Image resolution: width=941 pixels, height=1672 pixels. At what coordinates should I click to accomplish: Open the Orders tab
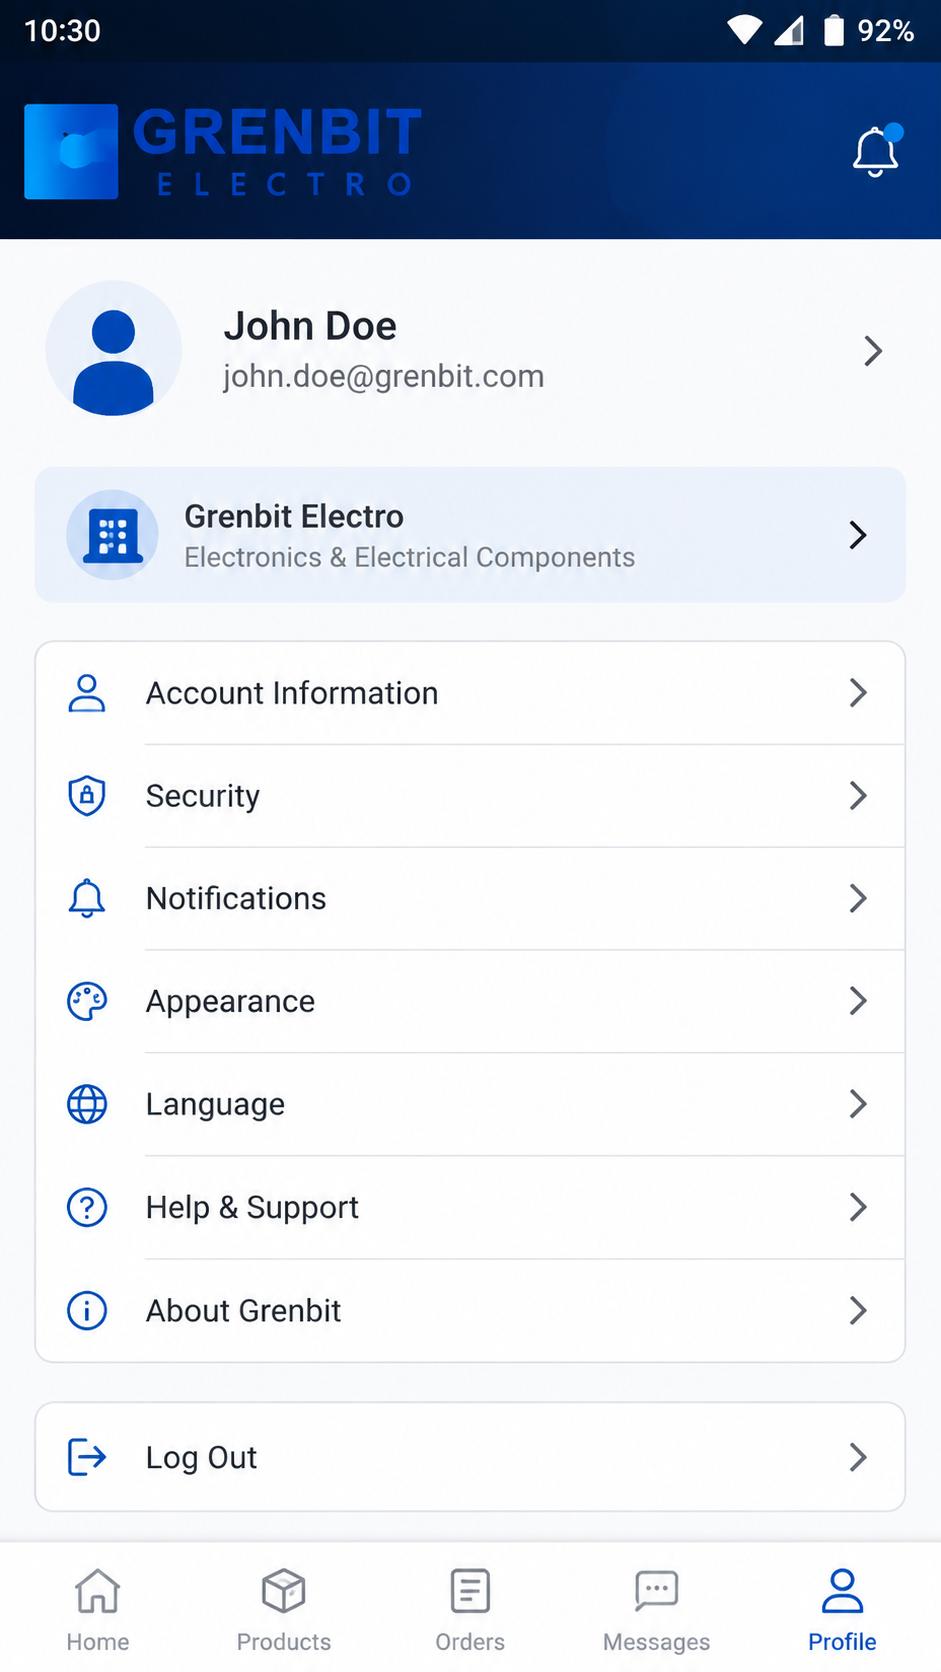[x=470, y=1609]
